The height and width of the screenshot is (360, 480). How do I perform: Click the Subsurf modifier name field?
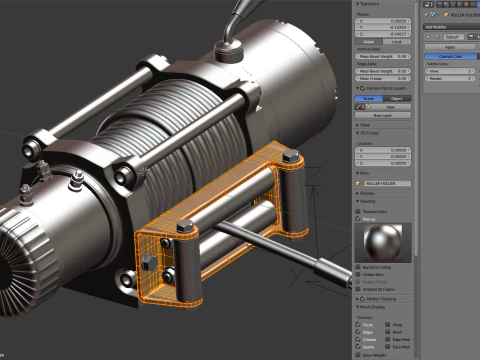(x=454, y=37)
